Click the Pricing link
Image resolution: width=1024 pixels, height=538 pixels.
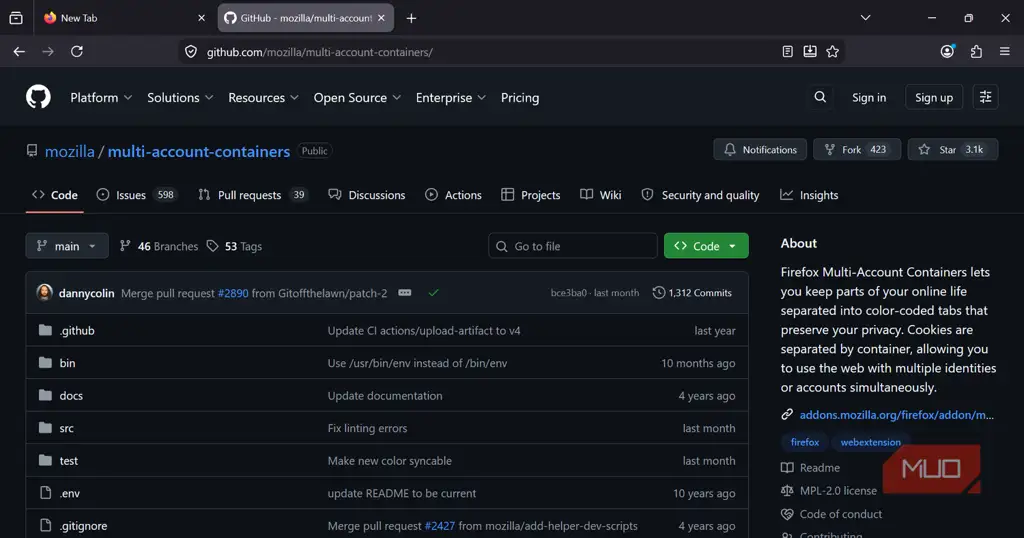coord(520,97)
